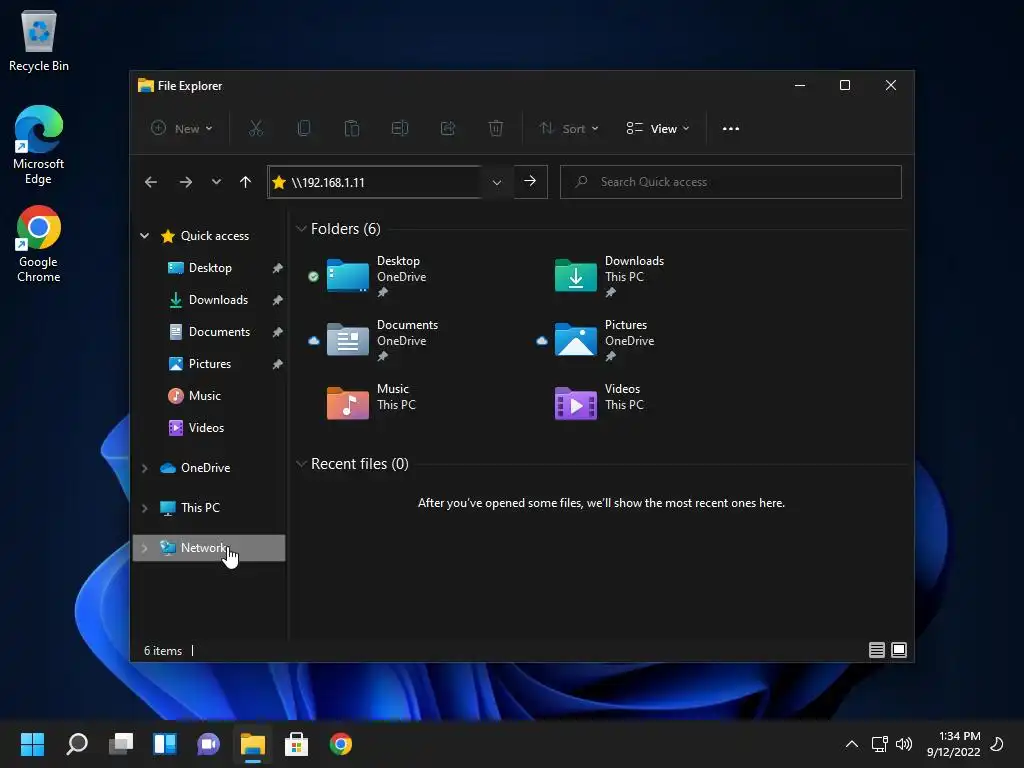Open Google Chrome desktop shortcut
This screenshot has width=1024, height=768.
tap(39, 244)
